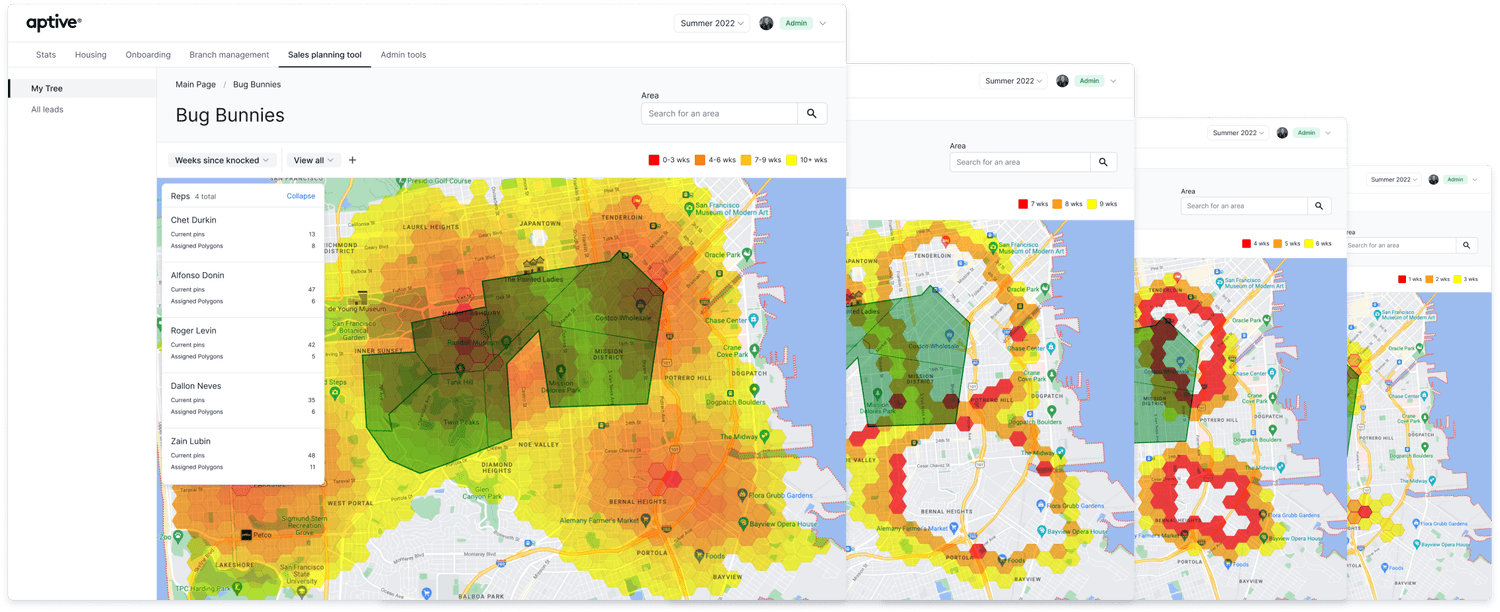Click the aptive logo
The height and width of the screenshot is (612, 1500).
click(x=54, y=23)
